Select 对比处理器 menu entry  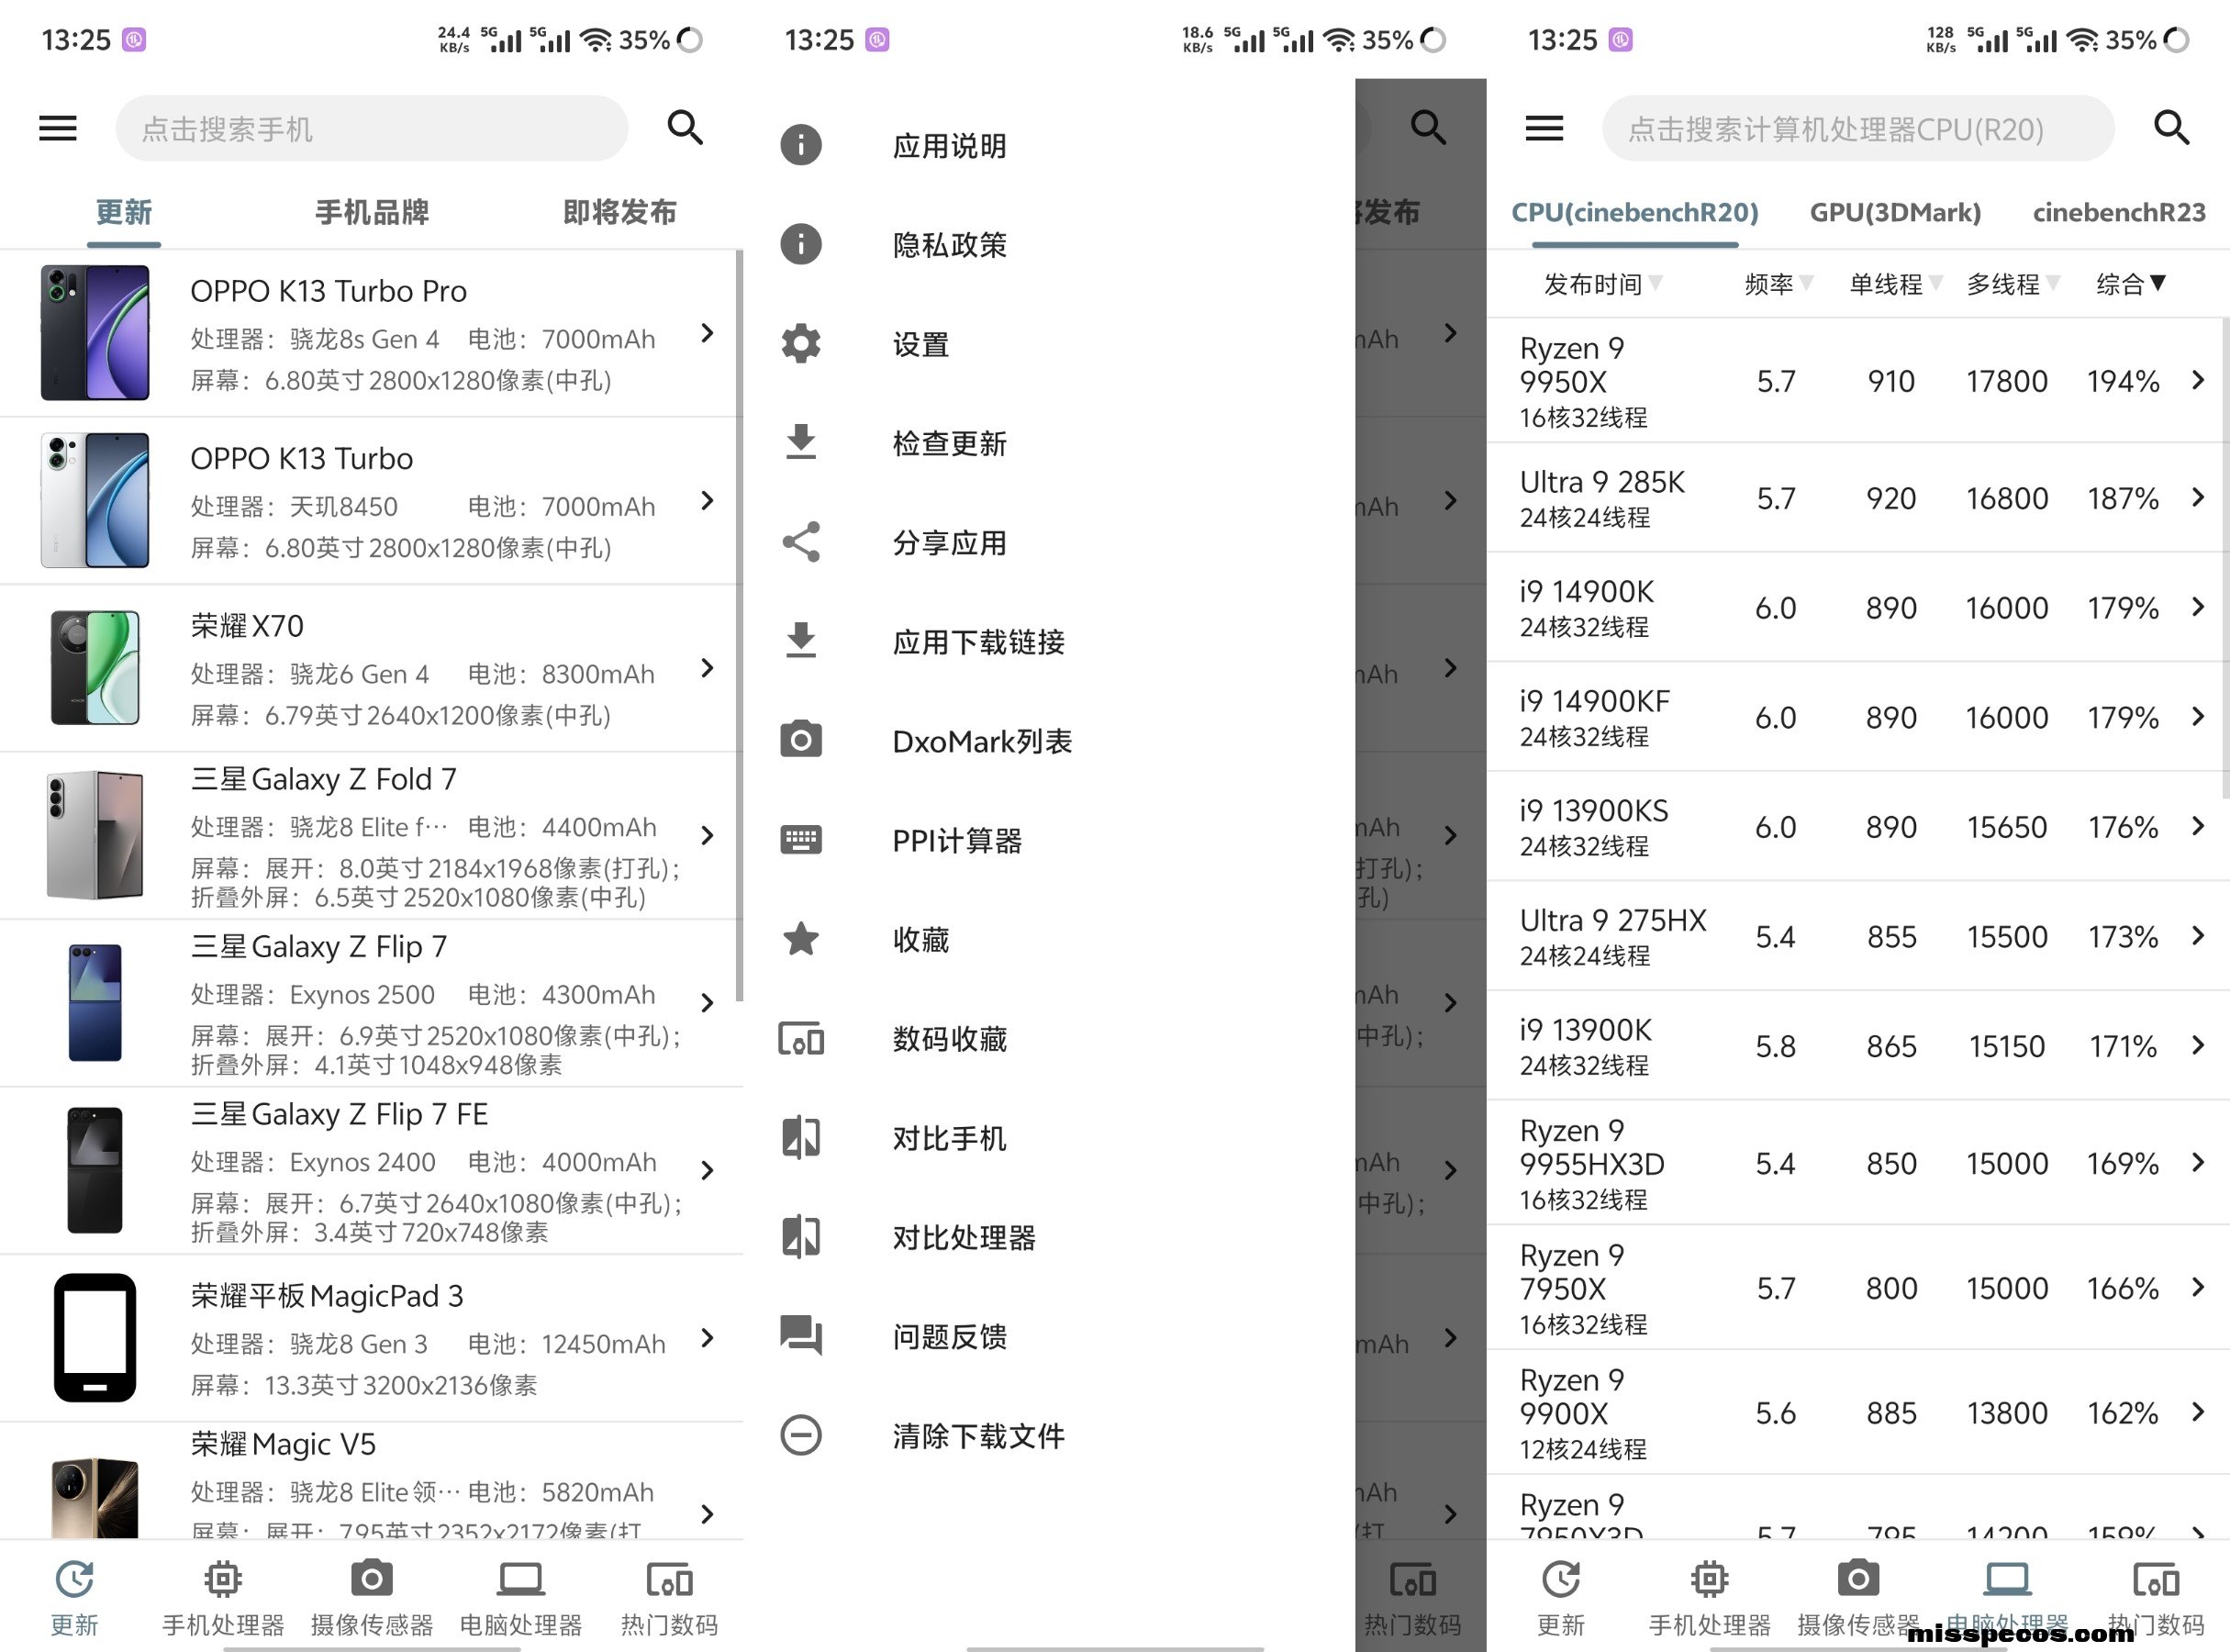pos(964,1238)
